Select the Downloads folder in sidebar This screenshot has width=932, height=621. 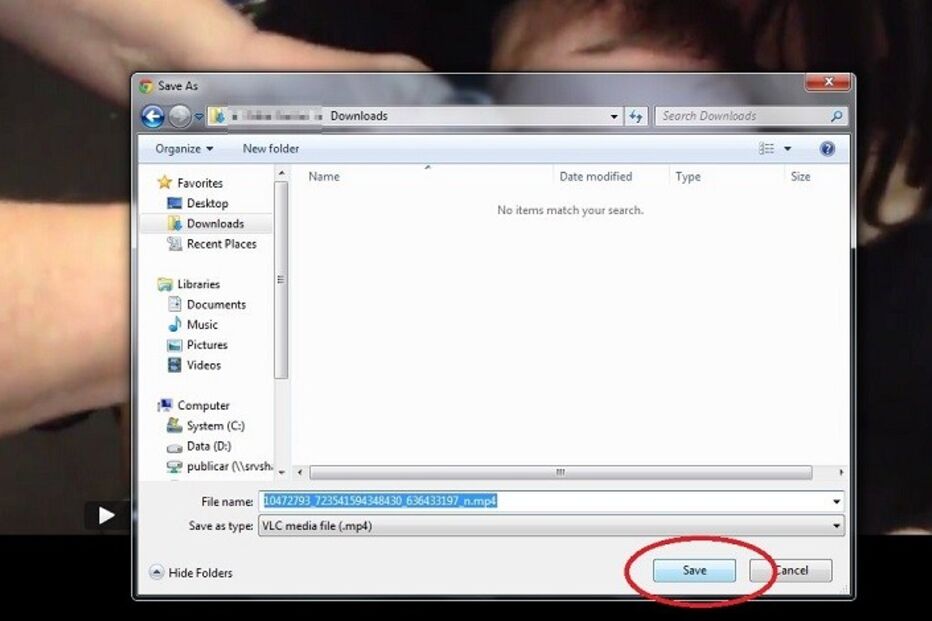pos(214,224)
